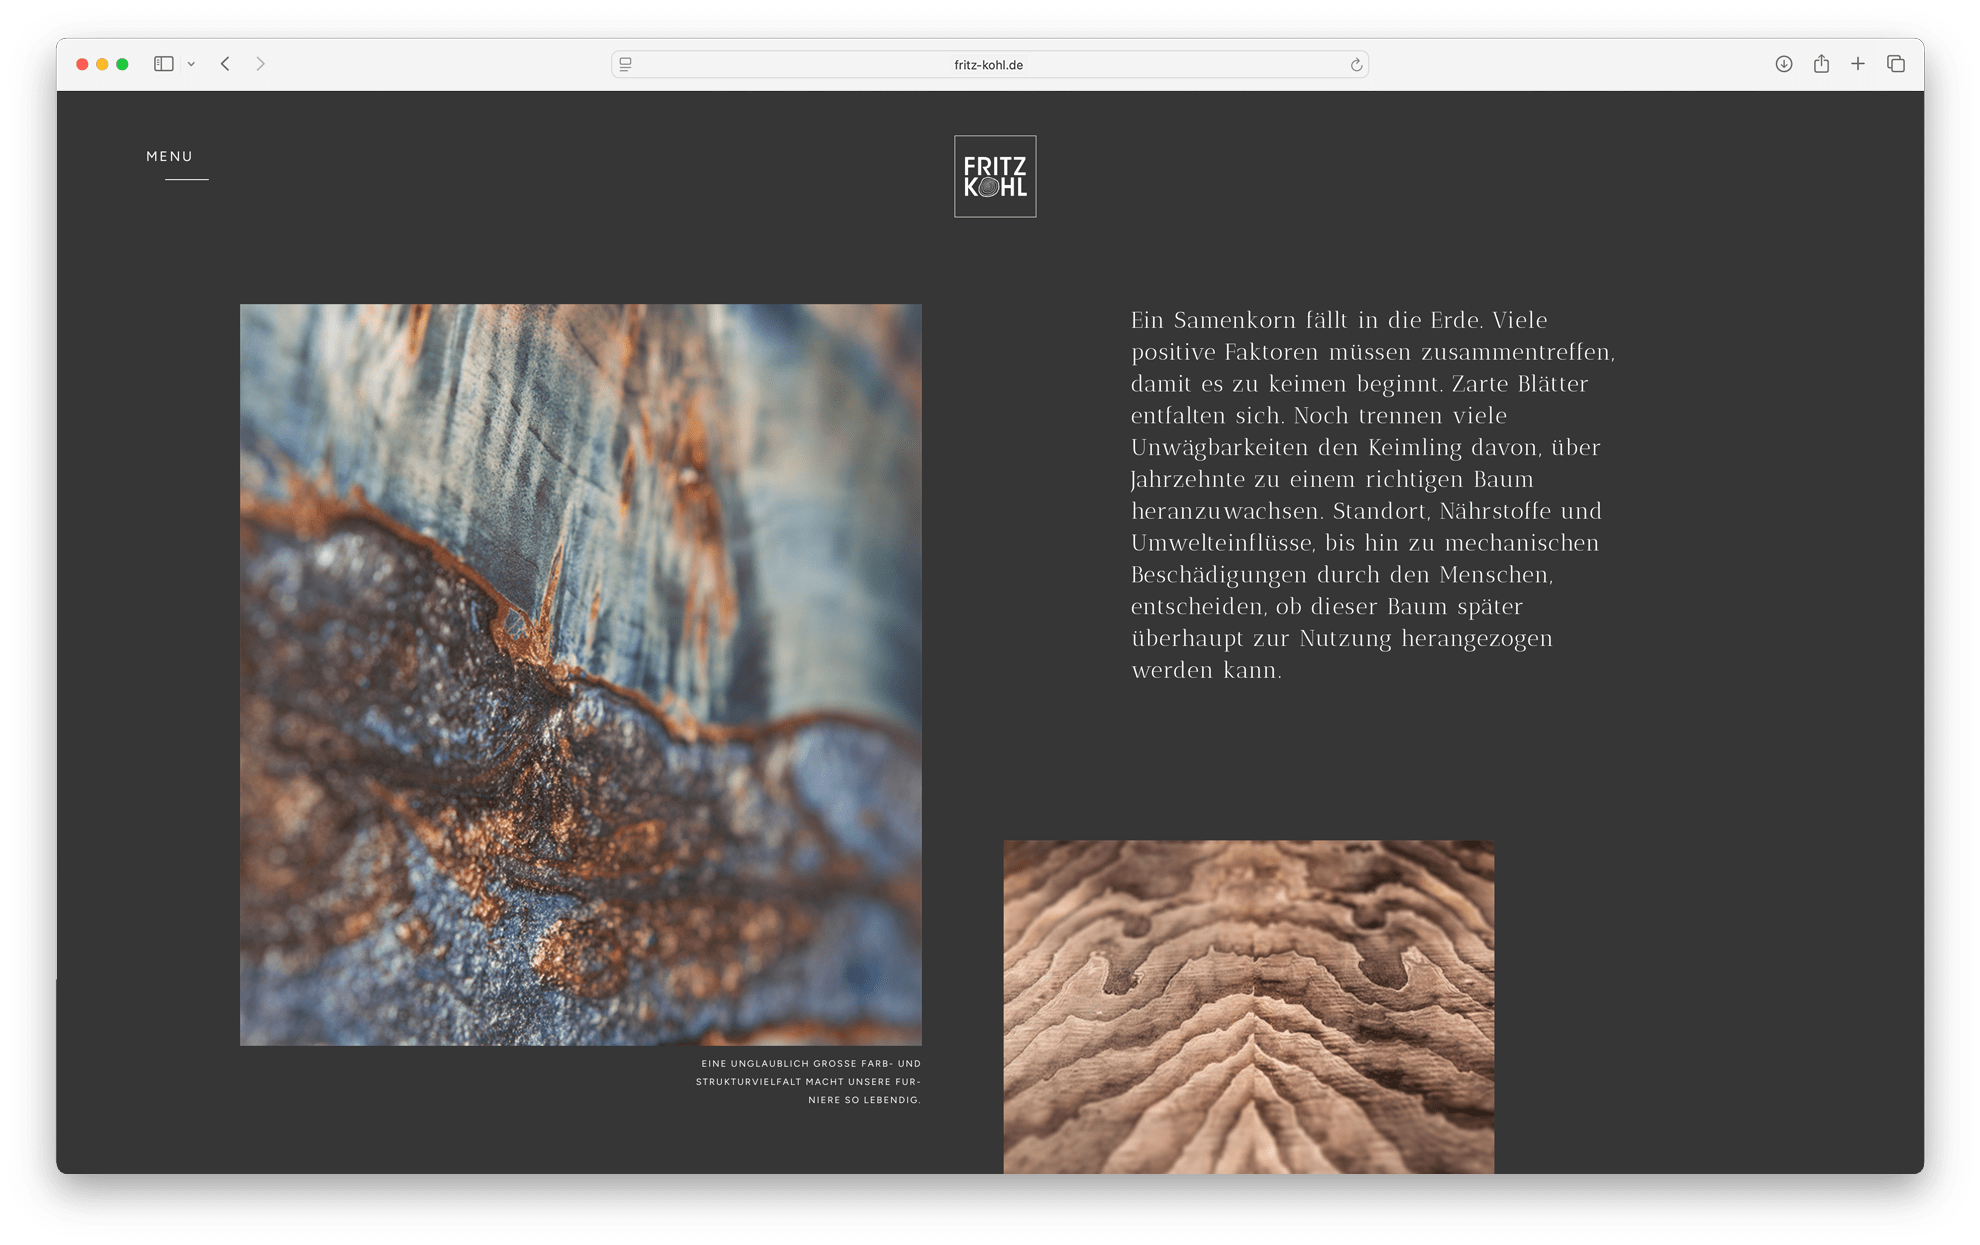Click the image caption about Furniere
Viewport: 1980px width, 1245px height.
pyautogui.click(x=808, y=1081)
